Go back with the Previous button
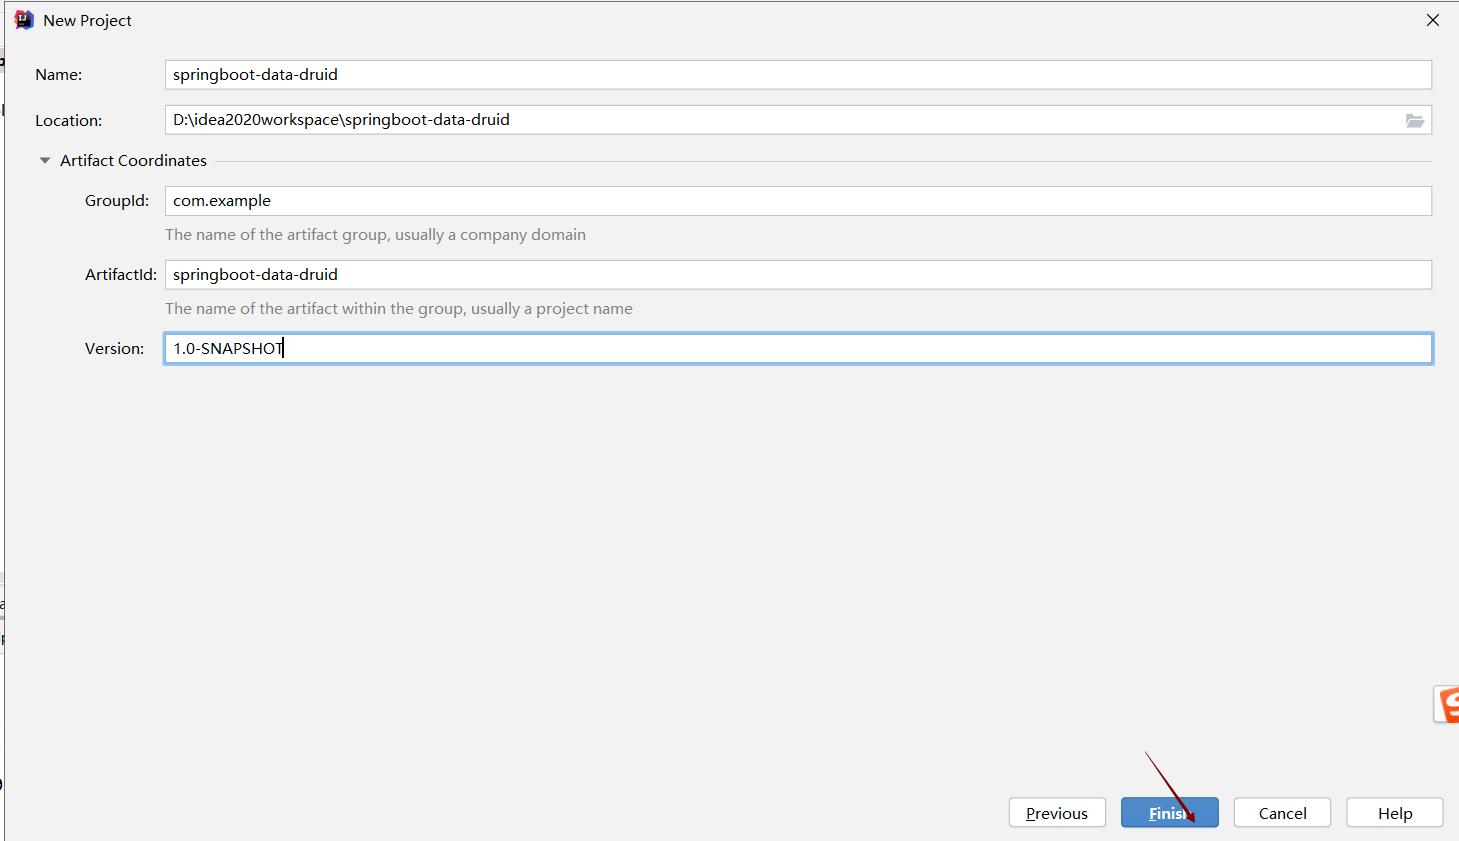The image size is (1459, 841). tap(1057, 813)
